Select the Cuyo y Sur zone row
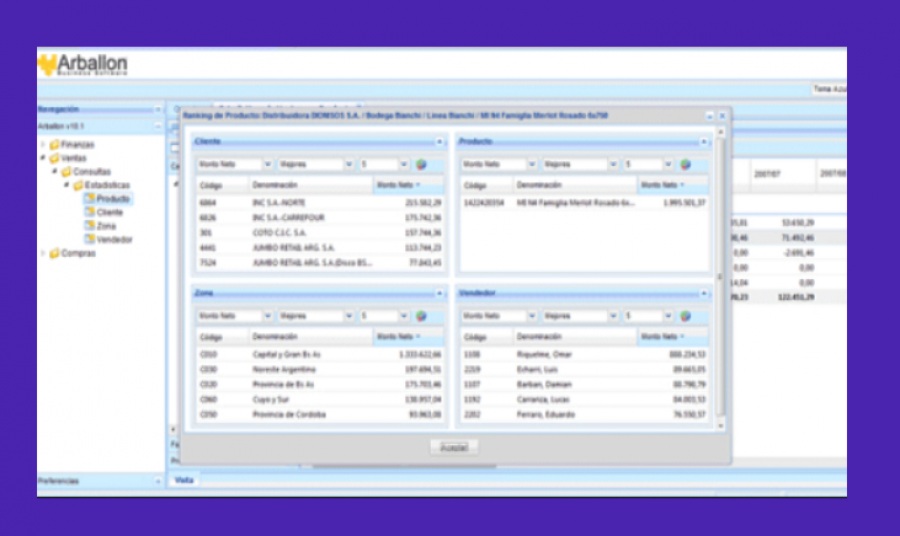 [x=320, y=399]
